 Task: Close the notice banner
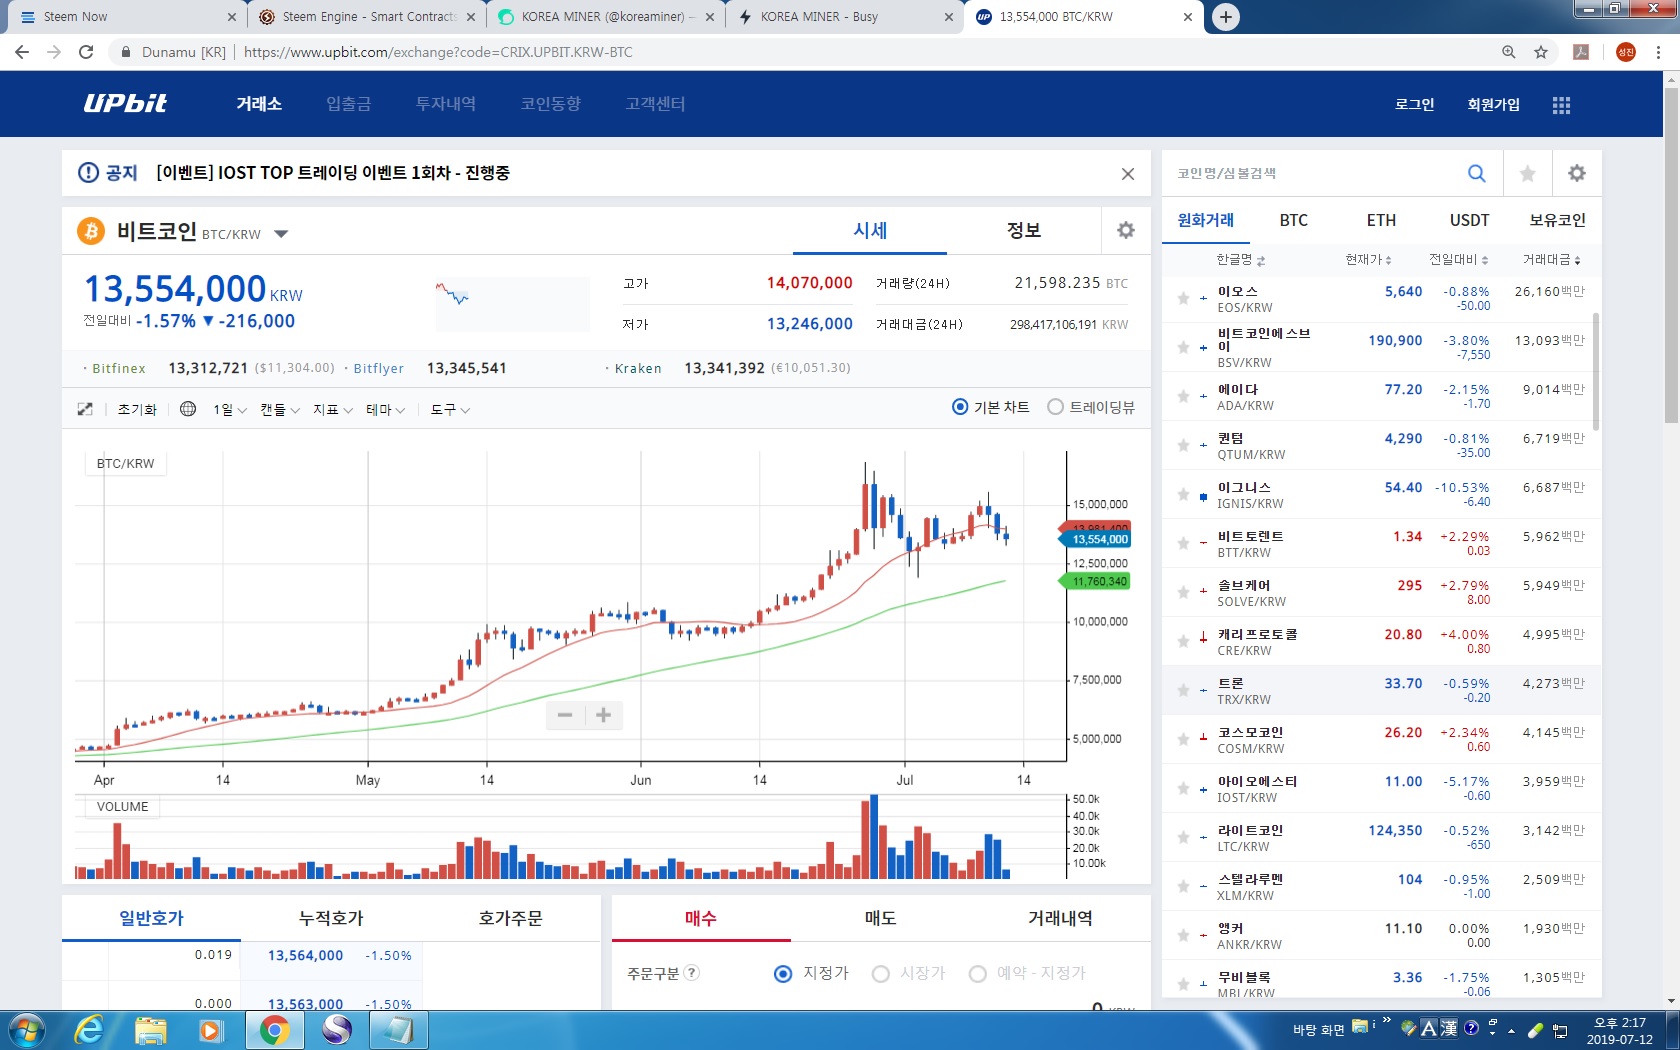point(1128,174)
